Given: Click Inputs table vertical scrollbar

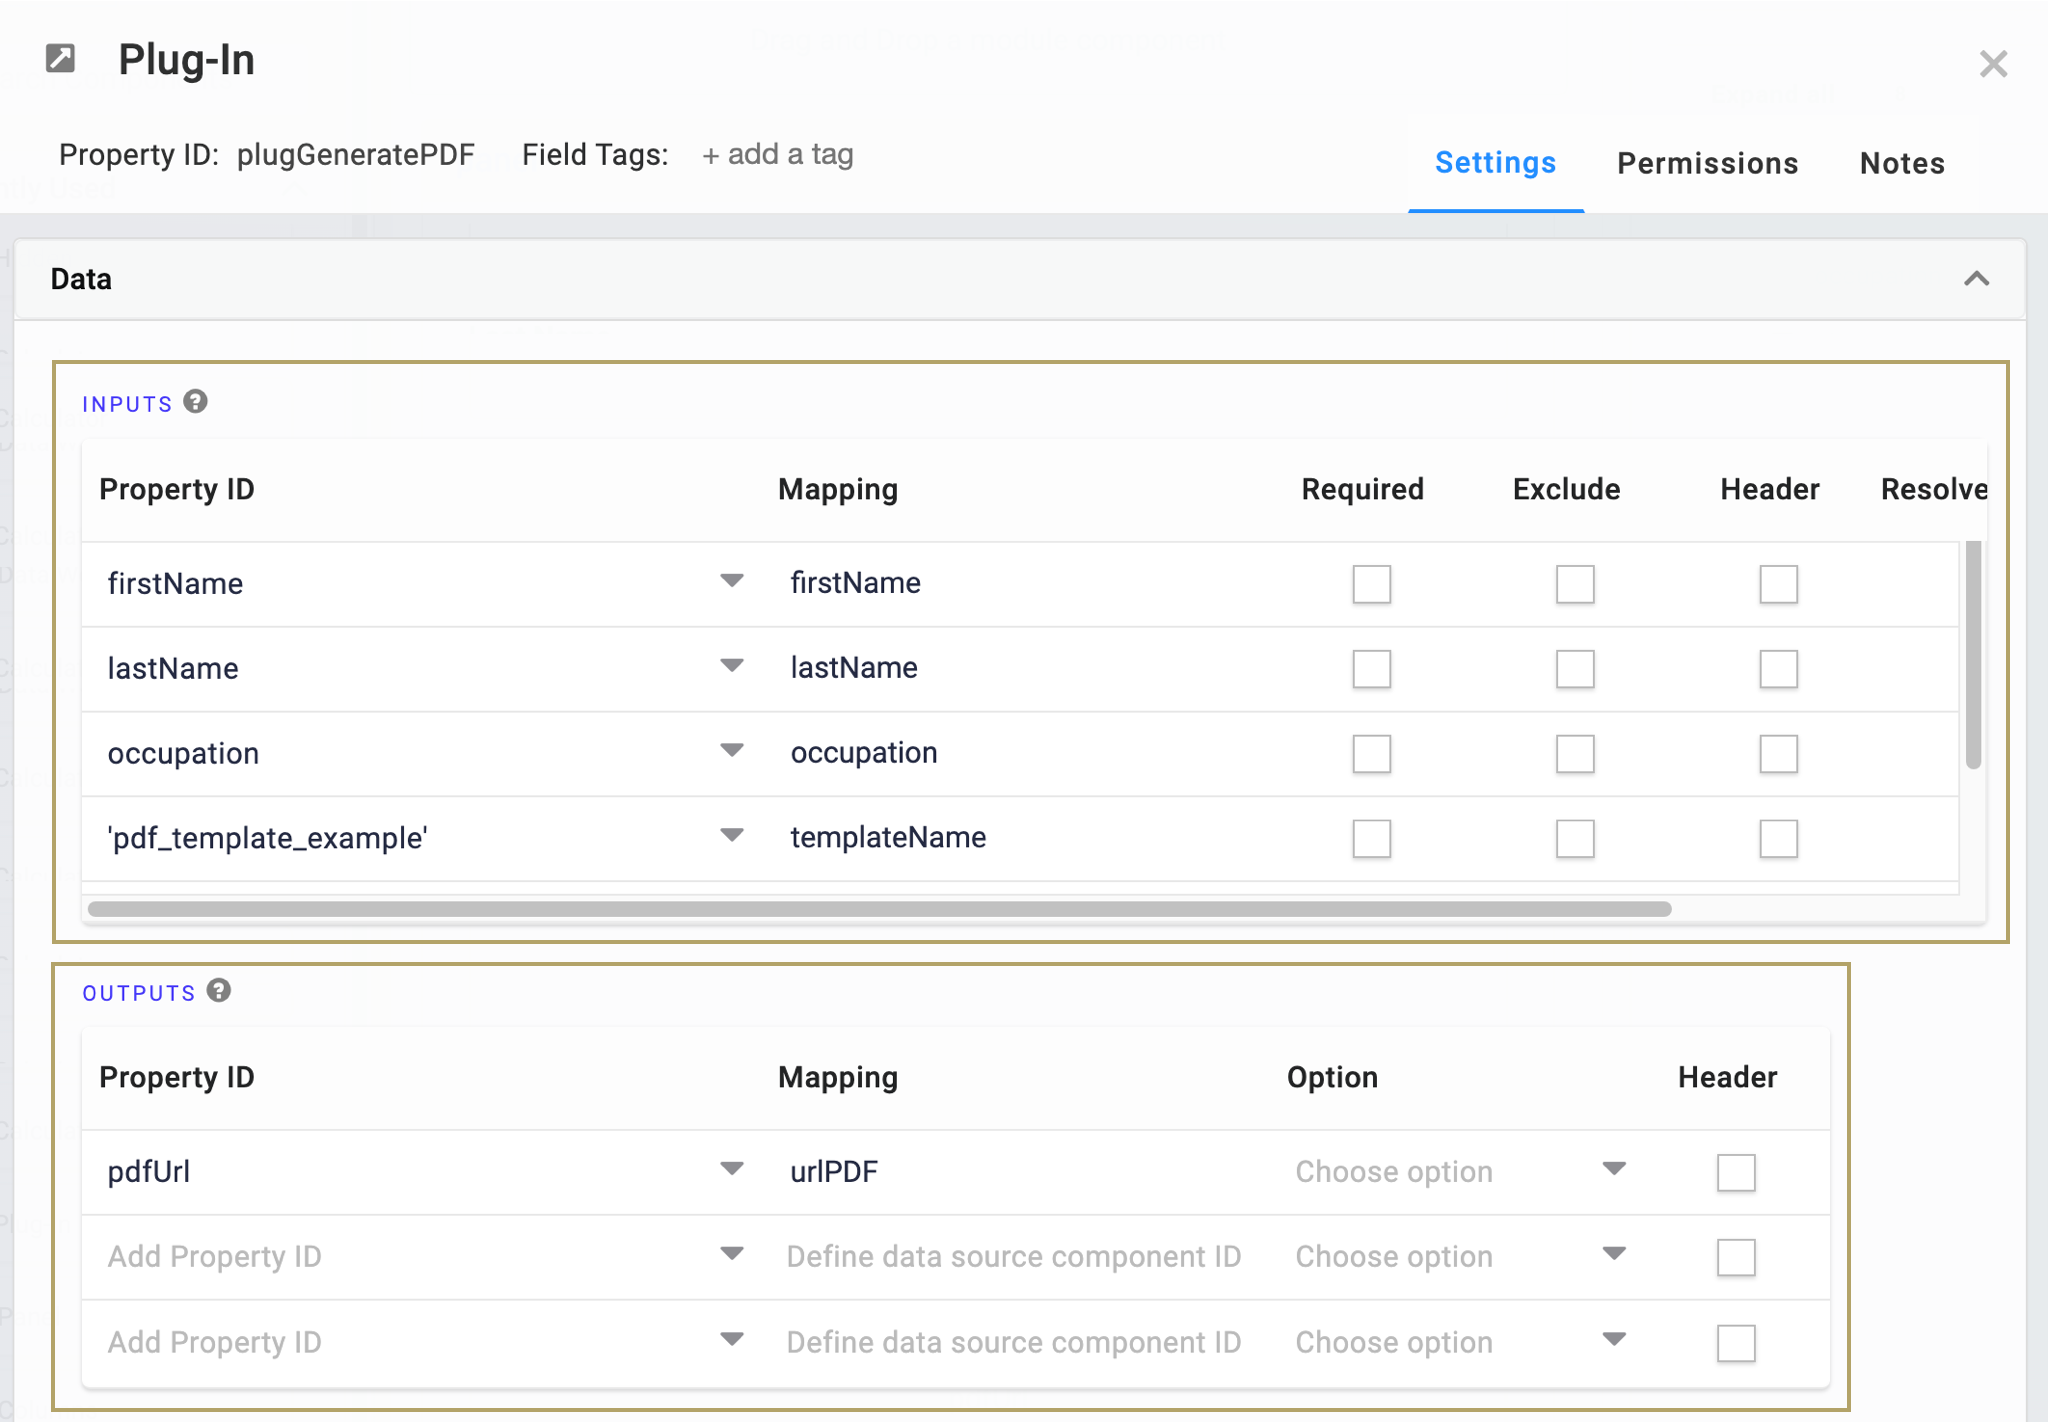Looking at the screenshot, I should [1973, 655].
